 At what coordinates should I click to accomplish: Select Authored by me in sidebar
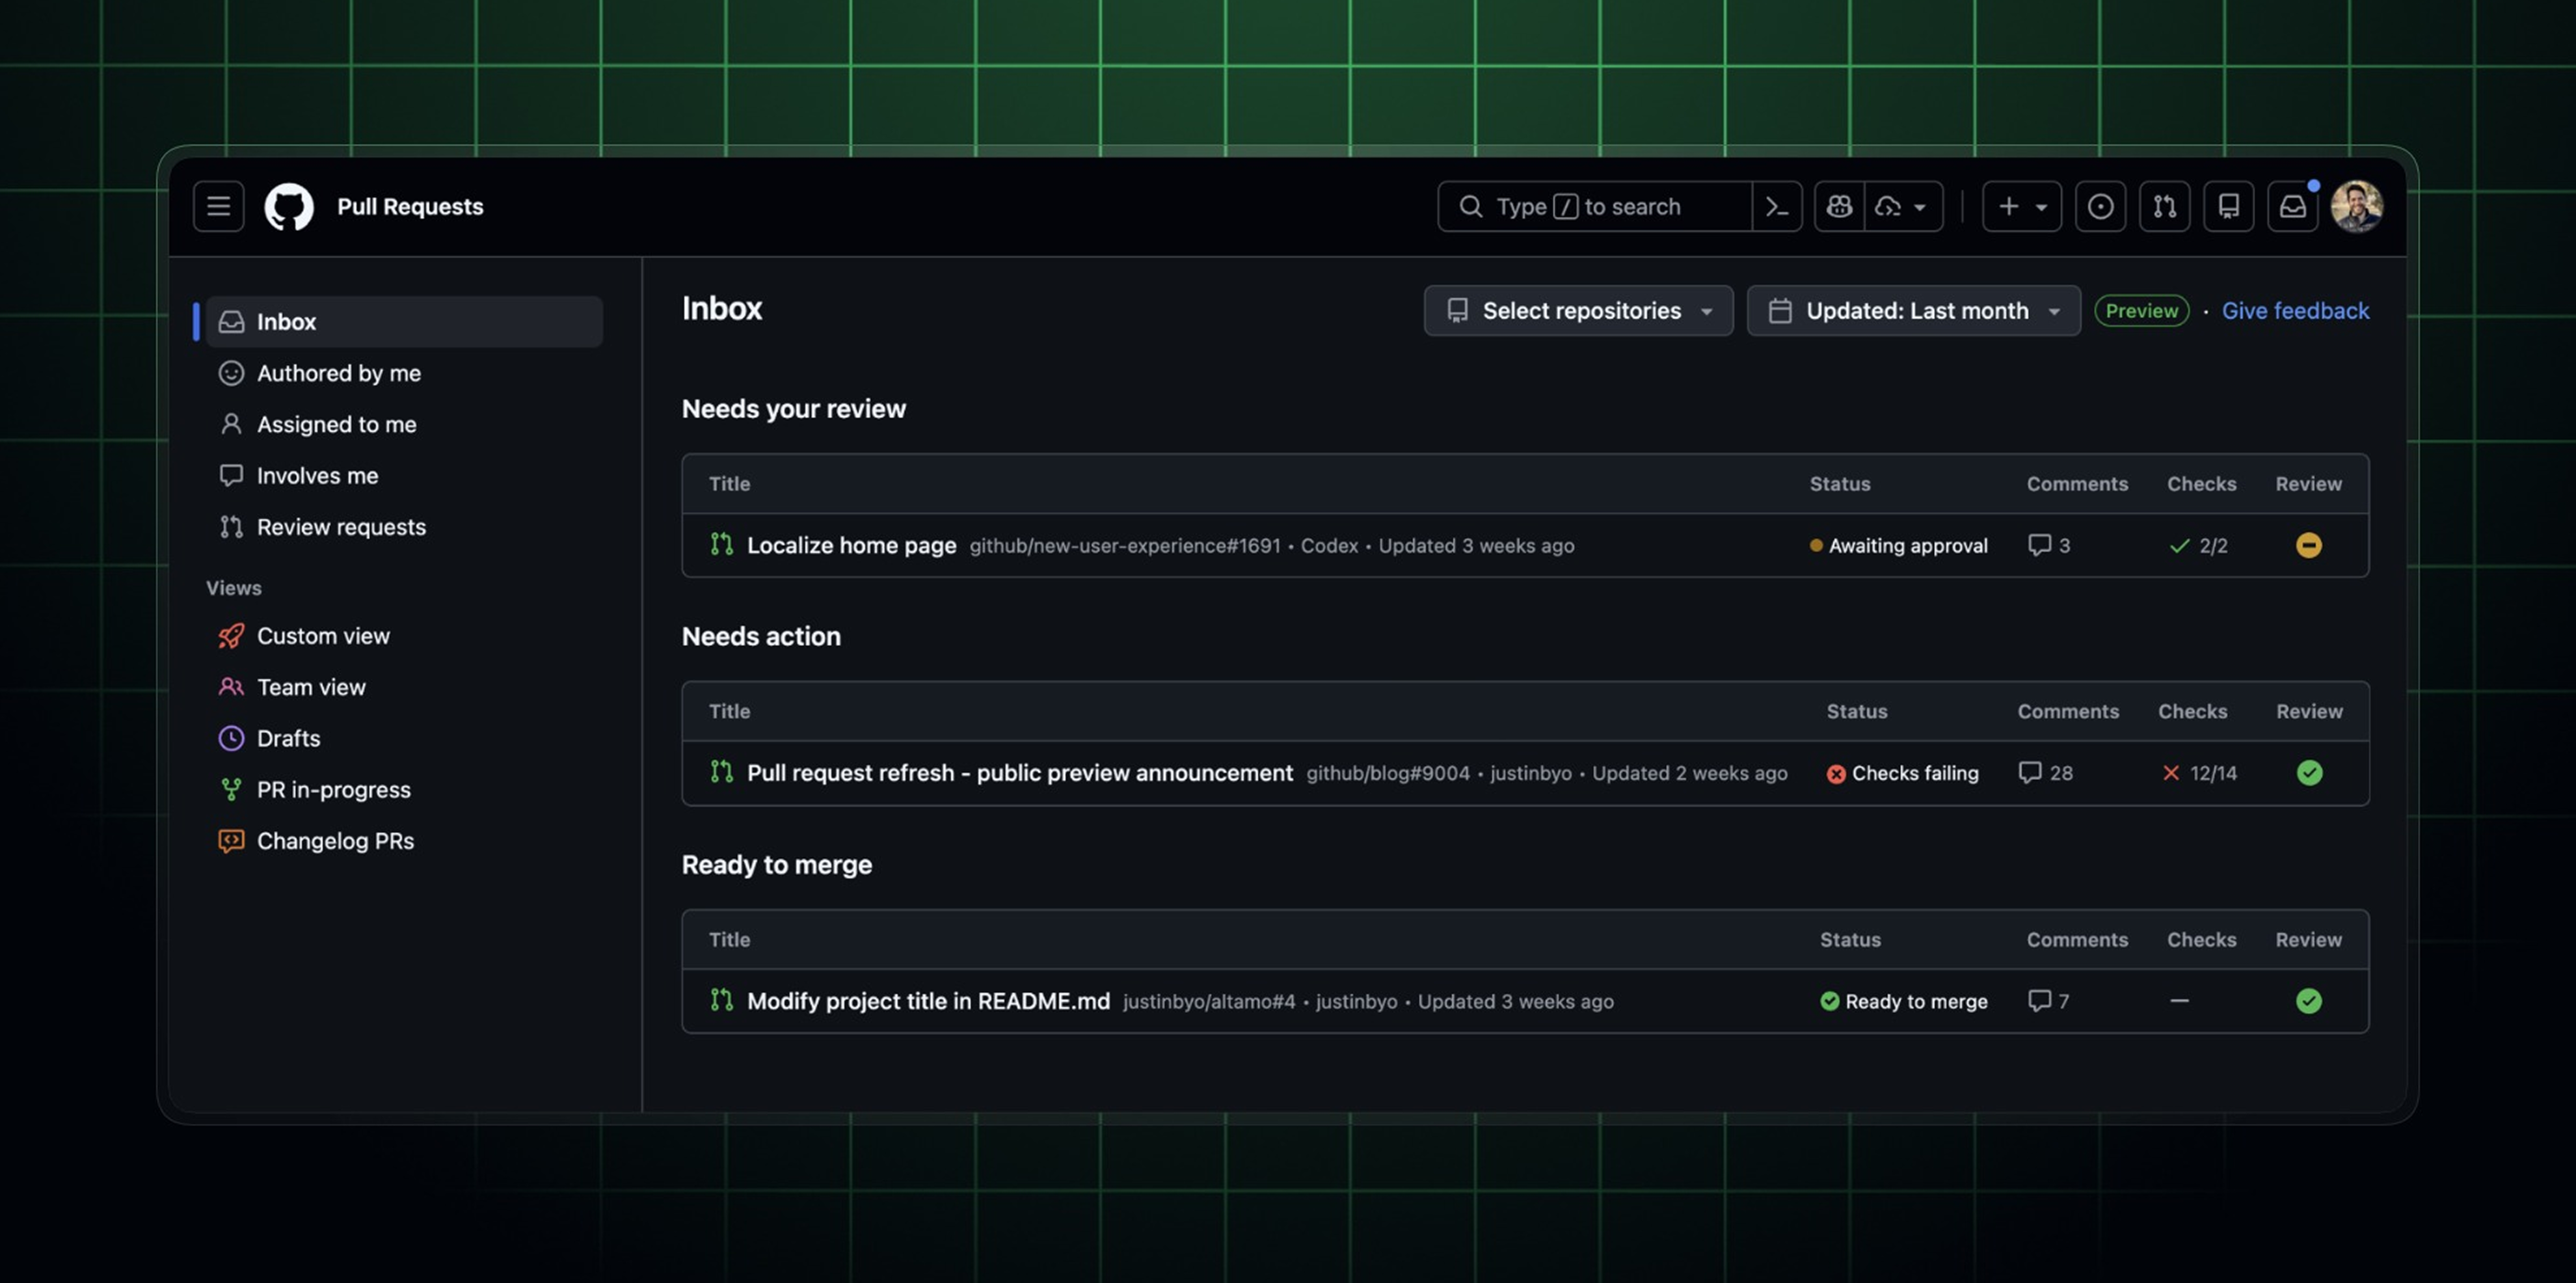coord(338,373)
